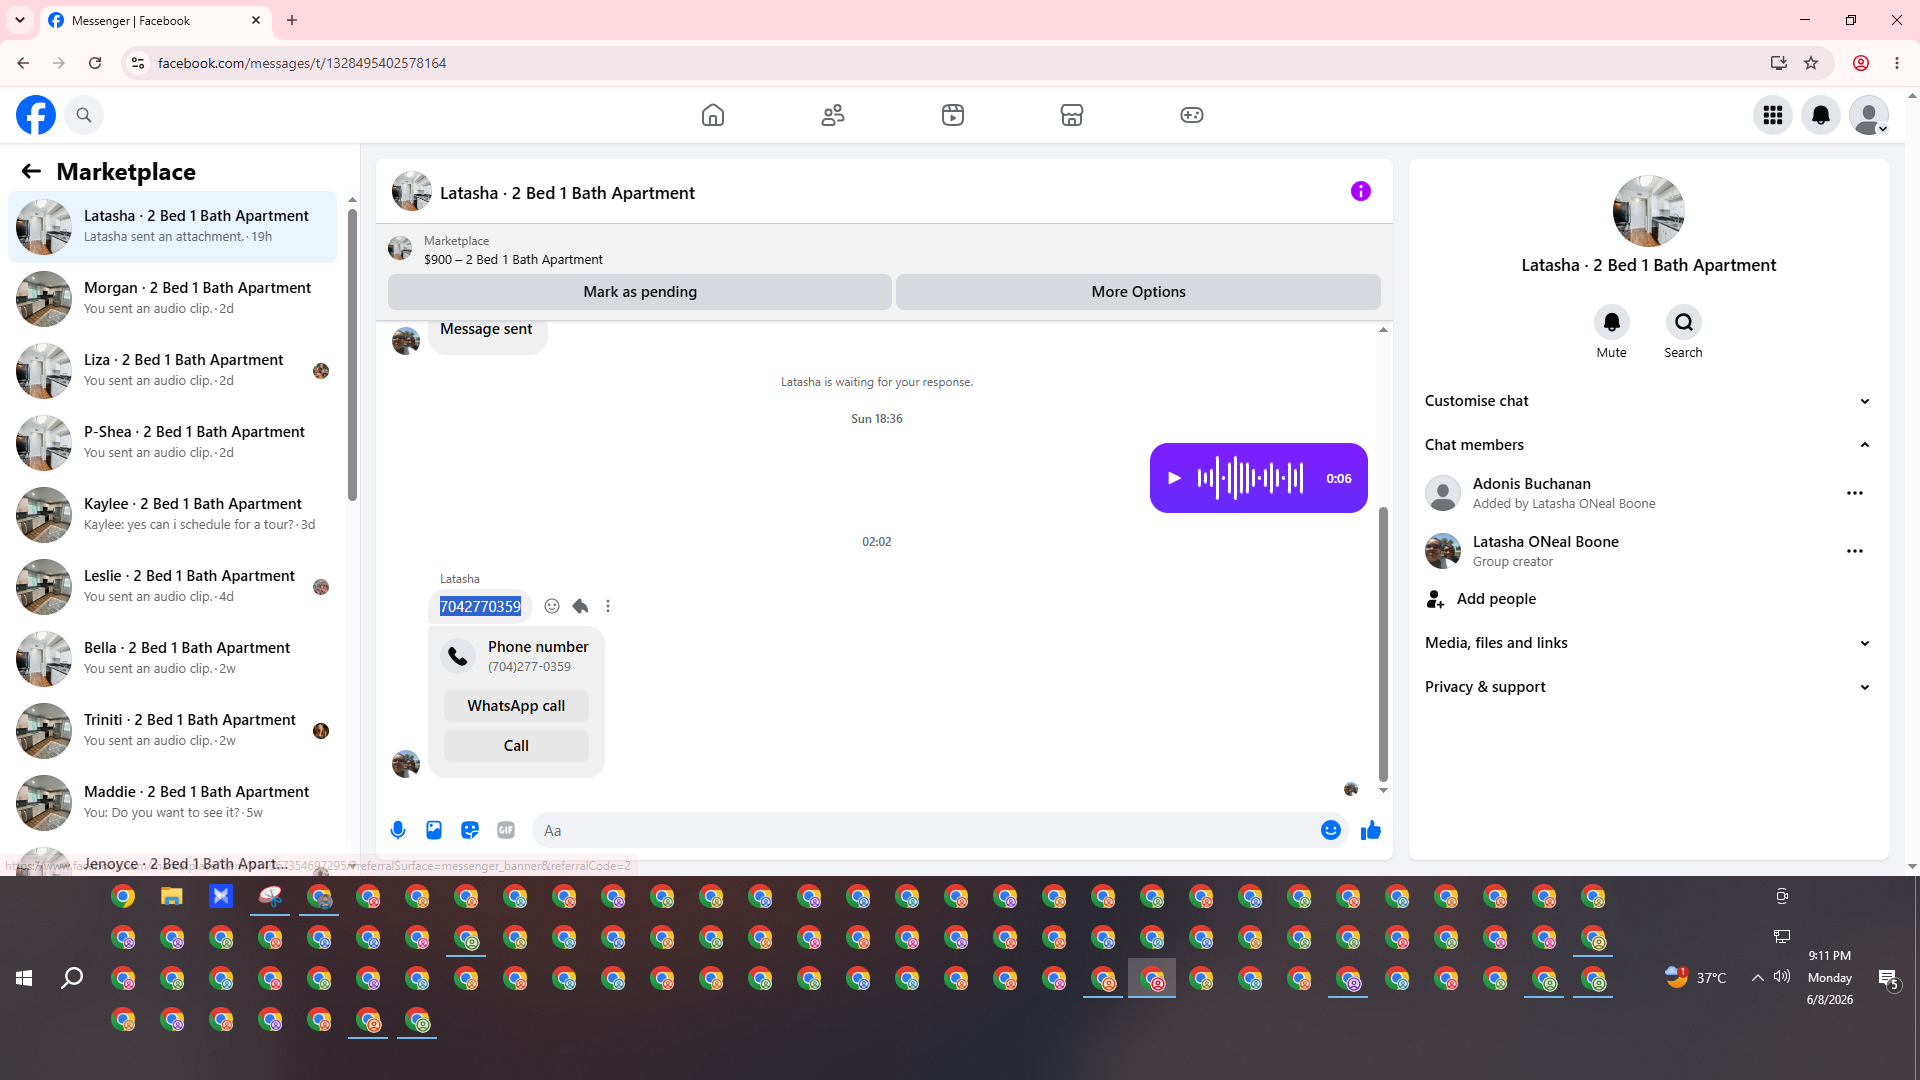The height and width of the screenshot is (1080, 1920).
Task: Open more options for the 7042770359 message
Action: pos(608,606)
